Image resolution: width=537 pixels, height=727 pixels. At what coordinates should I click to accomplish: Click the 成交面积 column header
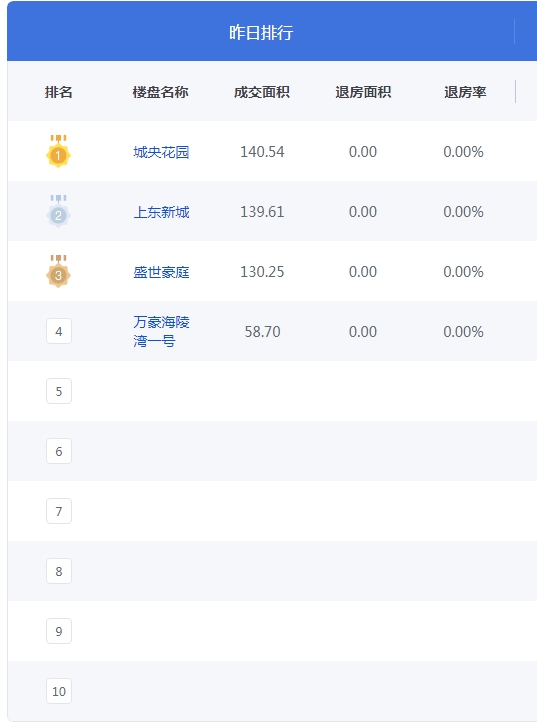(x=262, y=92)
